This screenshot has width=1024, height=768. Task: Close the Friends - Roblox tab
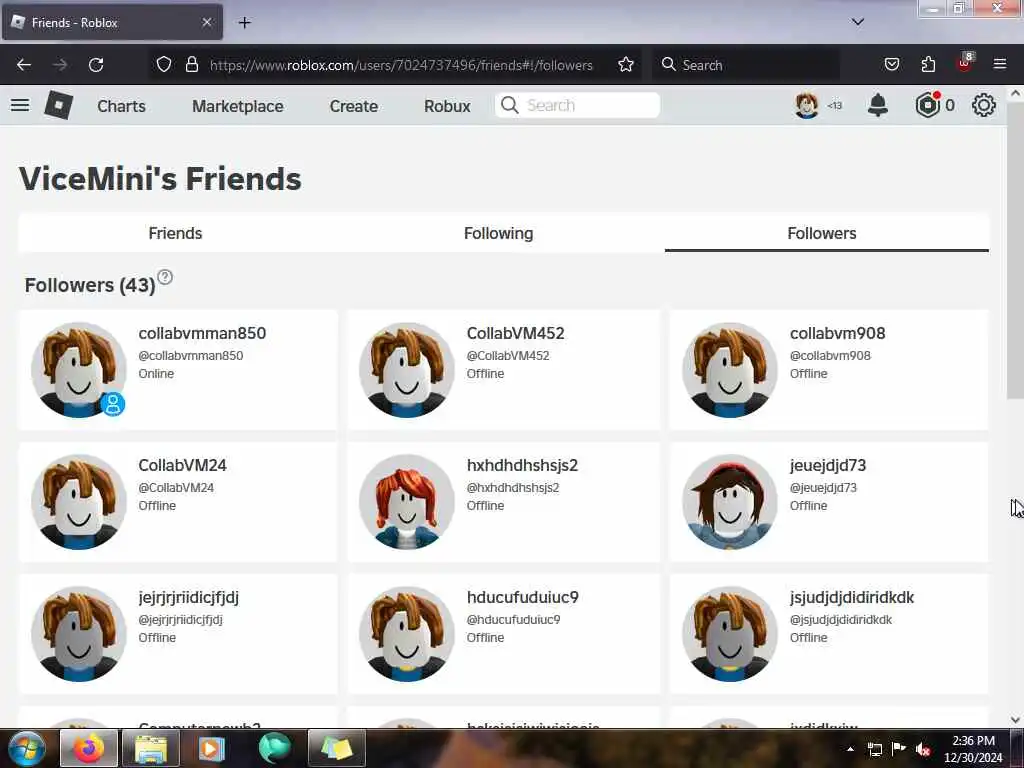[206, 22]
